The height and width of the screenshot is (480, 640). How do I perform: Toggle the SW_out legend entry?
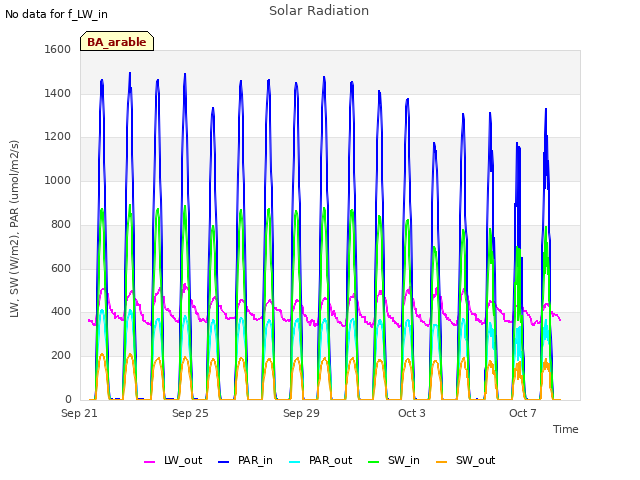pos(466,460)
